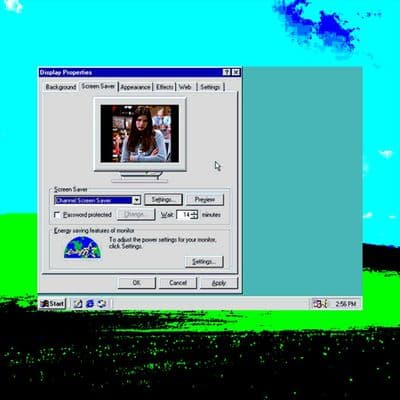Open energy saving Settings button
Viewport: 400px width, 400px height.
[204, 262]
